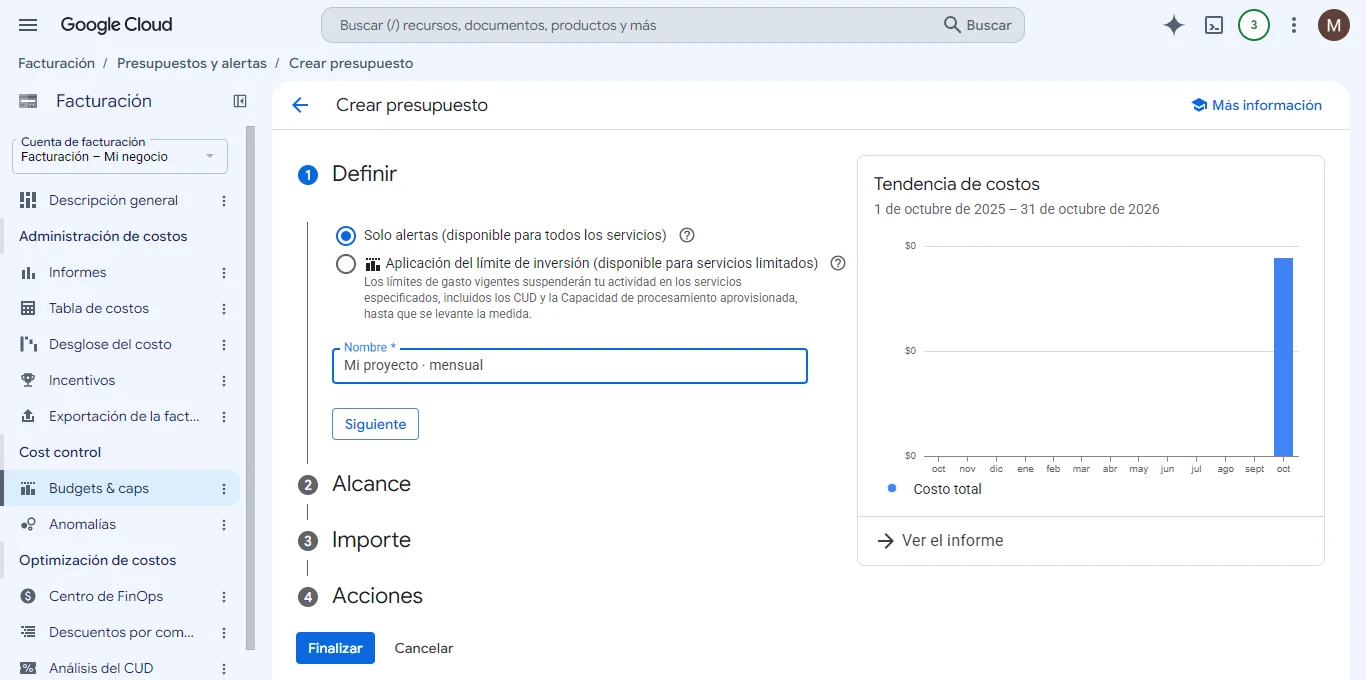Open Gemini sparkle assistant icon
Viewport: 1366px width, 680px height.
pos(1174,25)
